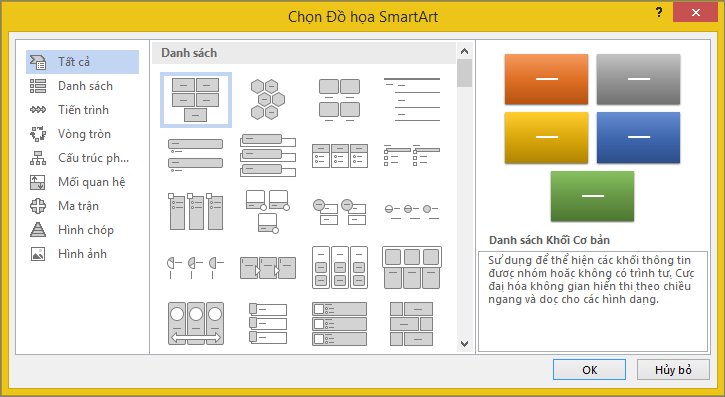Select the vertical box list layout

[268, 155]
